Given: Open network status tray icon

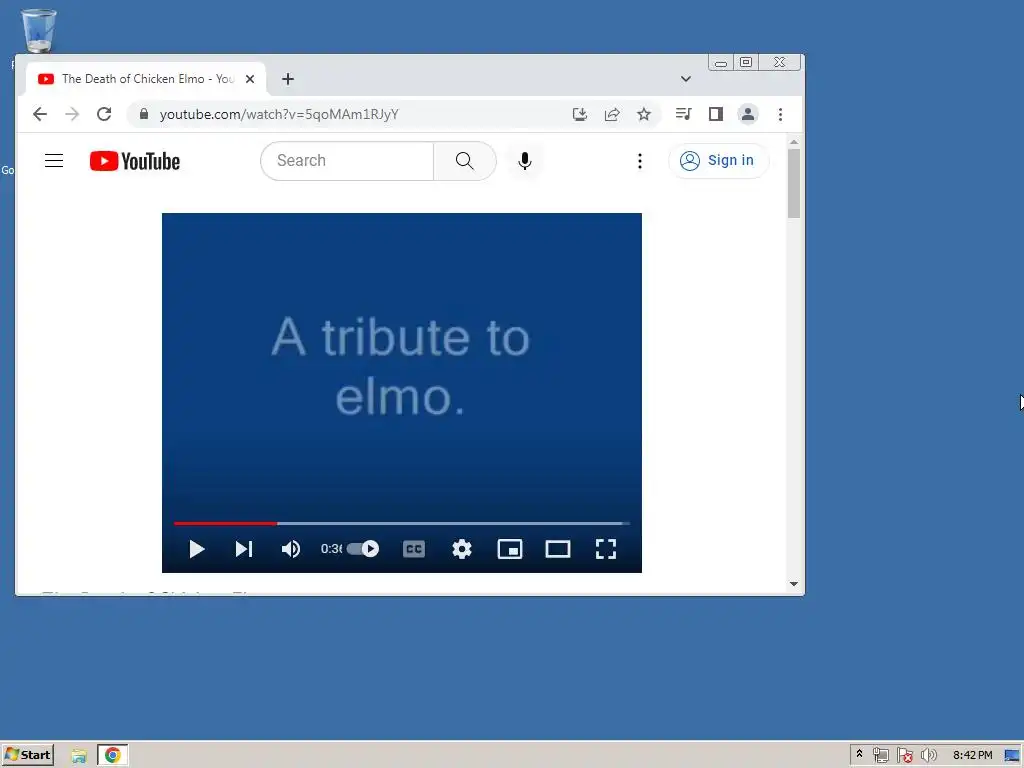Looking at the screenshot, I should (x=880, y=756).
